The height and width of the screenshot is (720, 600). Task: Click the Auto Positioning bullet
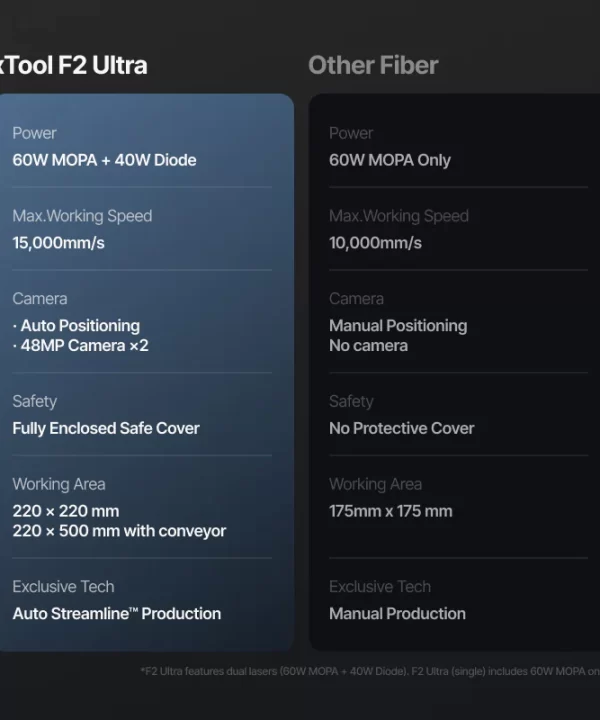[x=76, y=326]
